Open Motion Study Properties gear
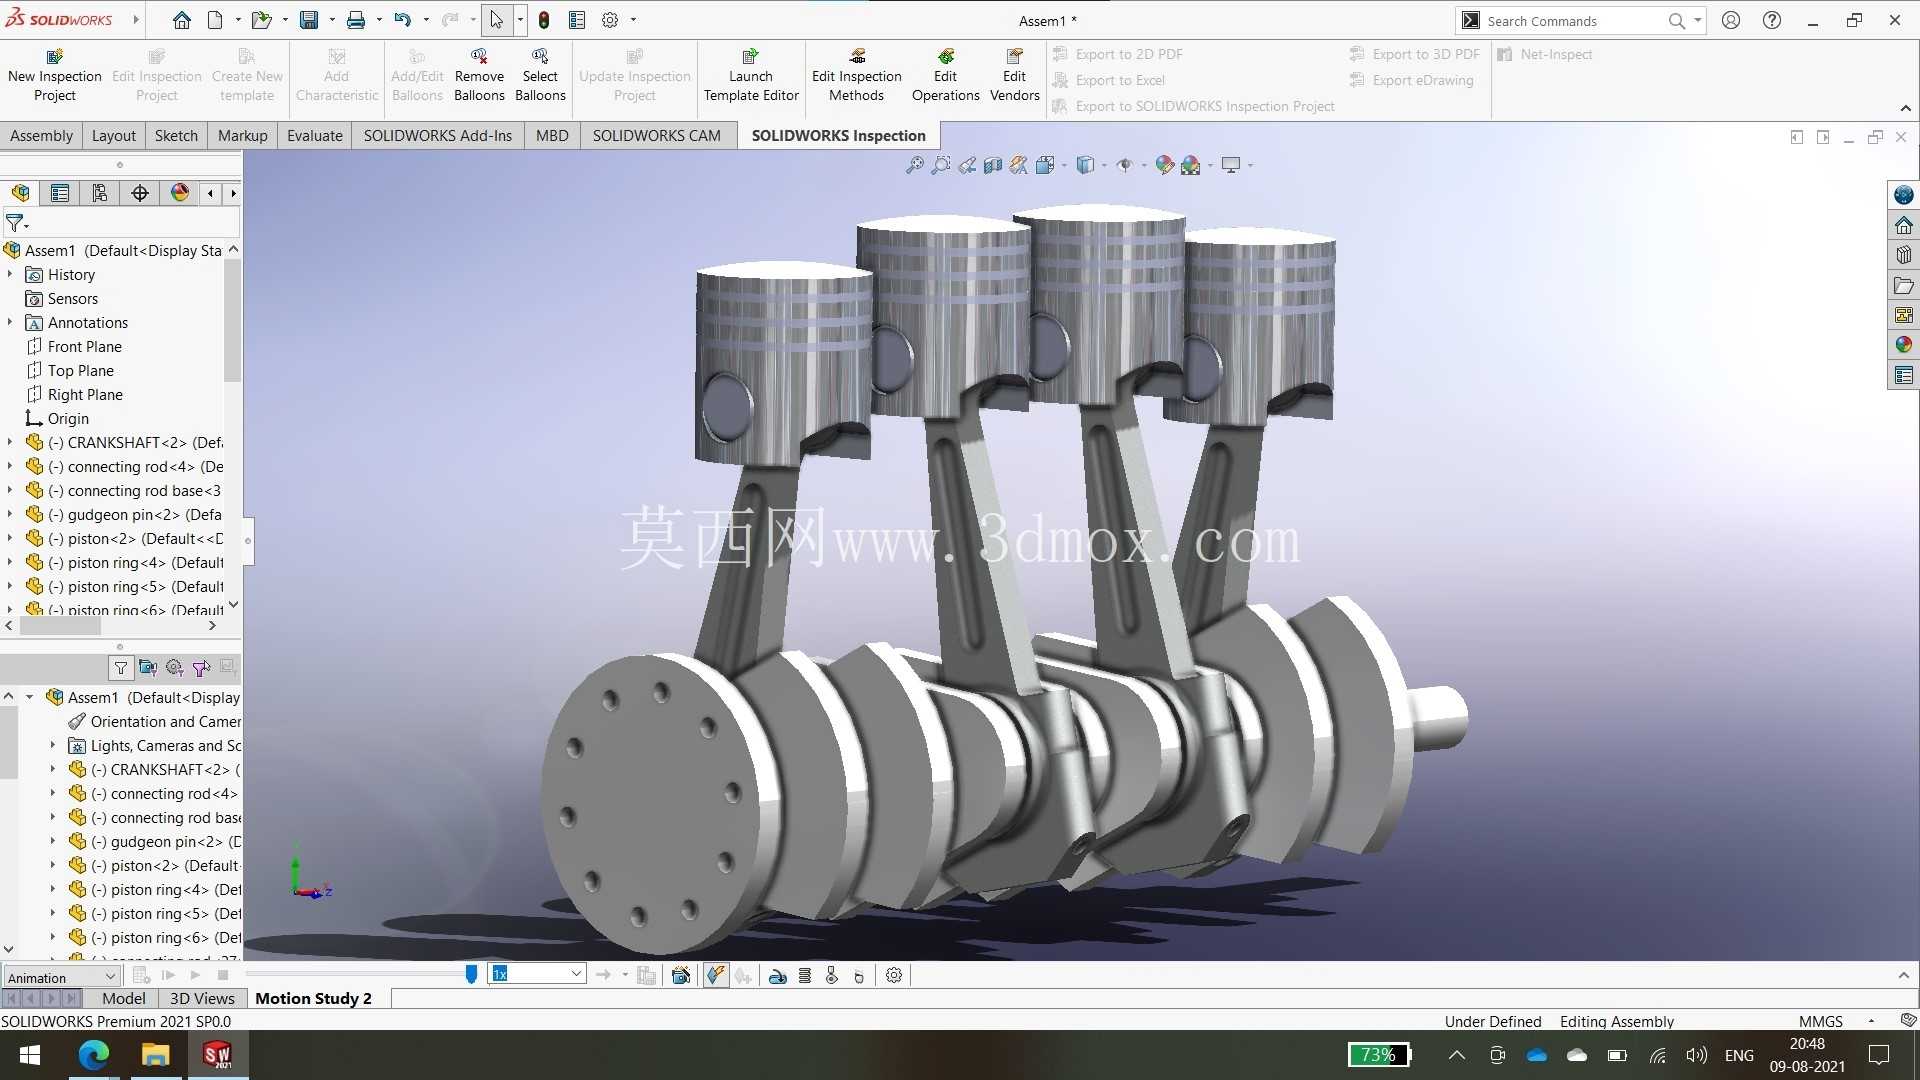The width and height of the screenshot is (1920, 1080). coord(894,975)
